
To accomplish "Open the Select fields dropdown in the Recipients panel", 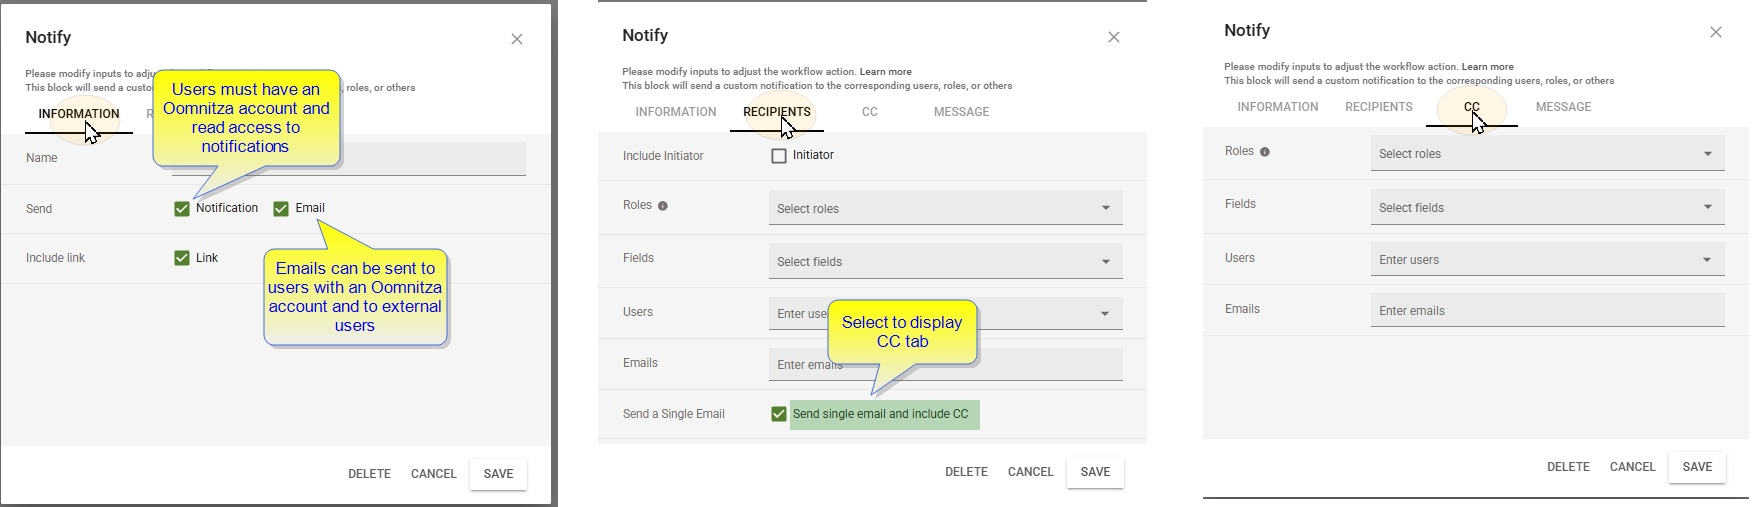I will pyautogui.click(x=945, y=262).
